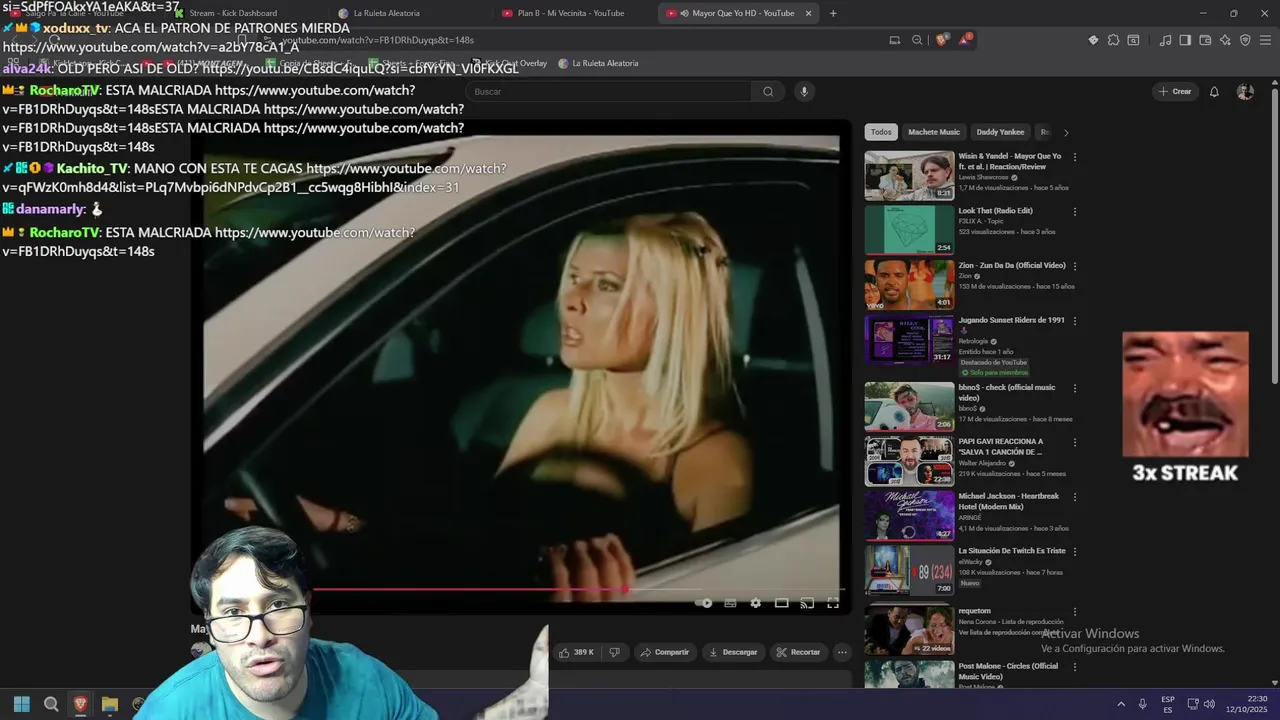
Task: Switch to Stream - Kick Dashboard tab
Action: (232, 13)
